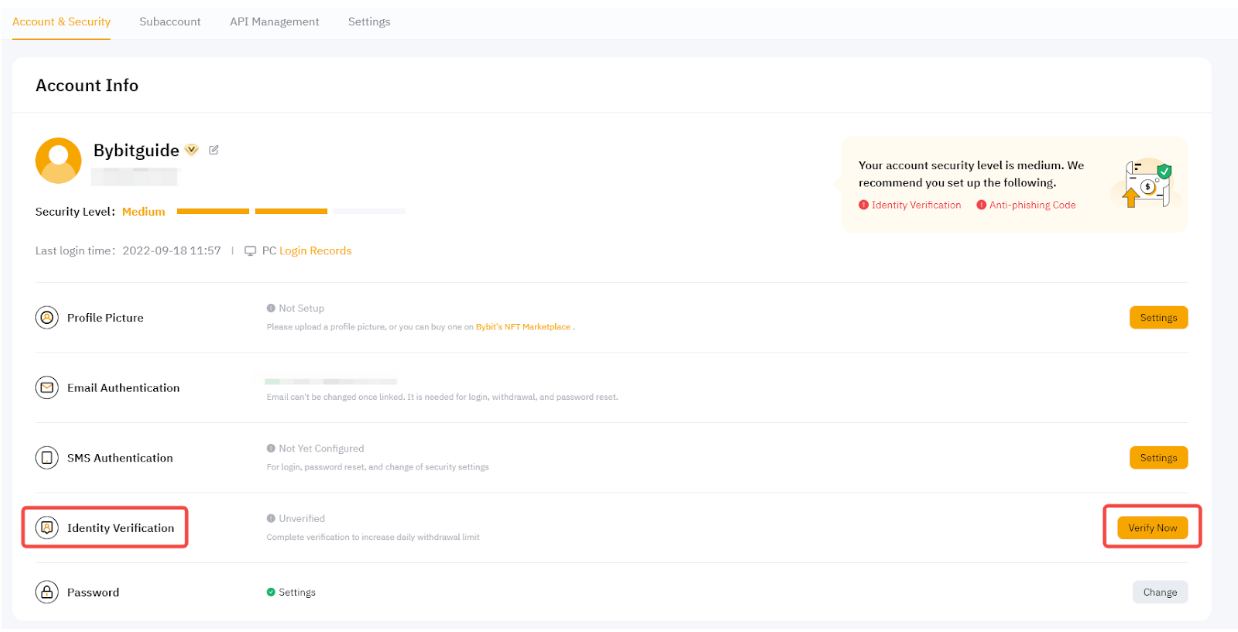Screen dimensions: 1238x632
Task: Click the Bybitguide profile avatar
Action: [58, 160]
